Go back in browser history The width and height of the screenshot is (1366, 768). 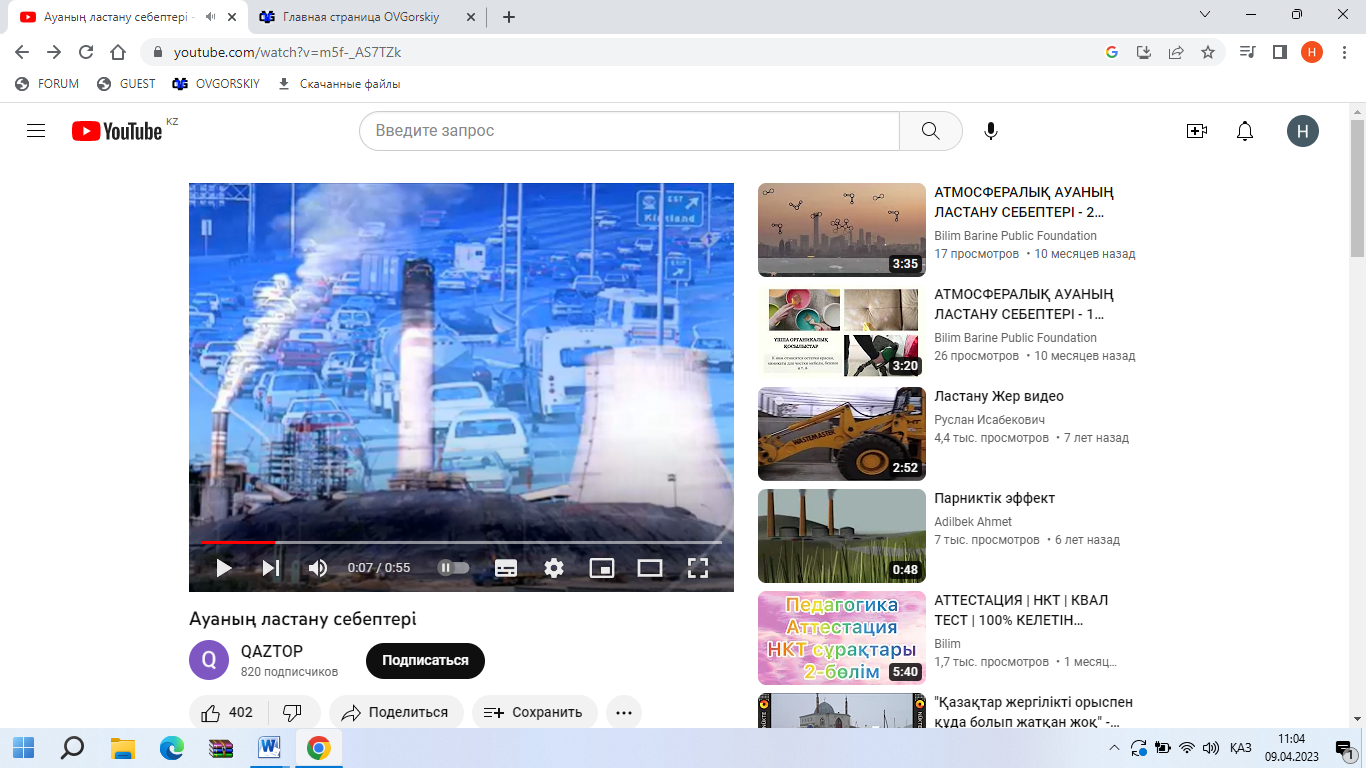22,52
